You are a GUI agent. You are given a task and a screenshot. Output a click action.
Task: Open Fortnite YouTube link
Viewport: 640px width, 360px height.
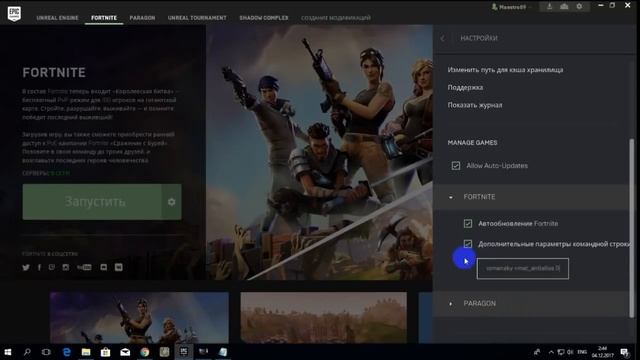(x=84, y=267)
